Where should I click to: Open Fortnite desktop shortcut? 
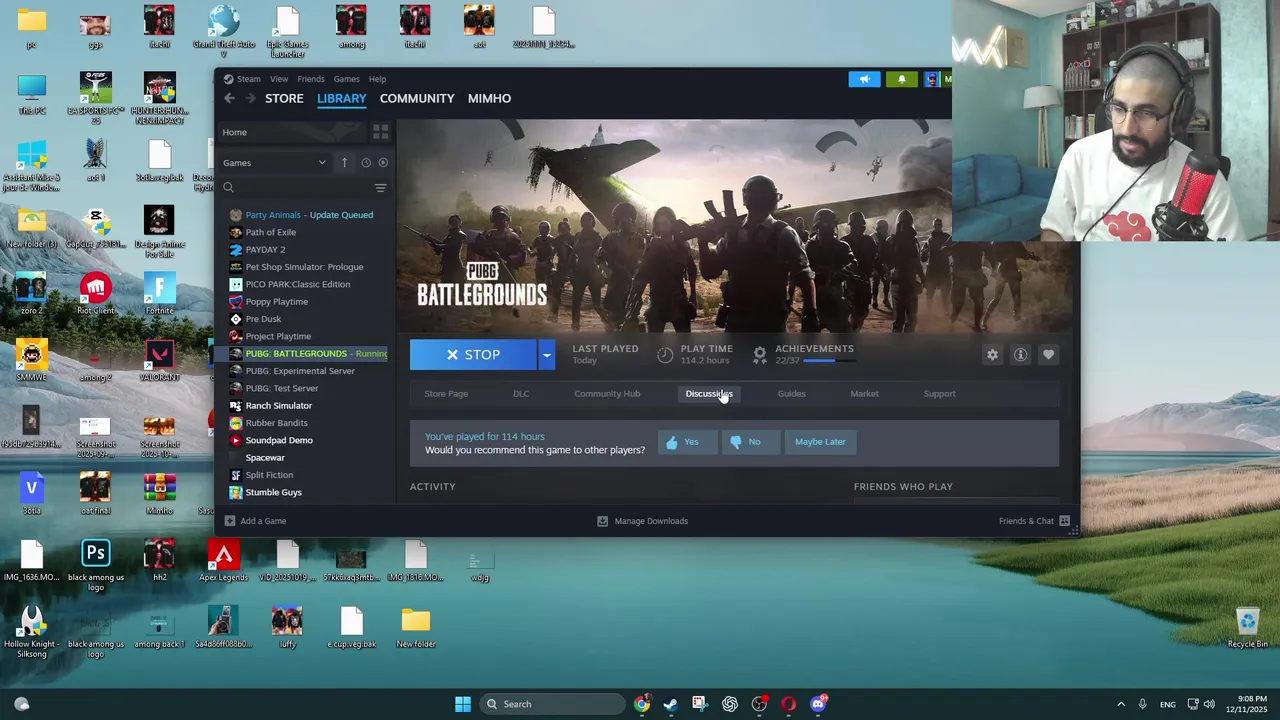(x=159, y=293)
